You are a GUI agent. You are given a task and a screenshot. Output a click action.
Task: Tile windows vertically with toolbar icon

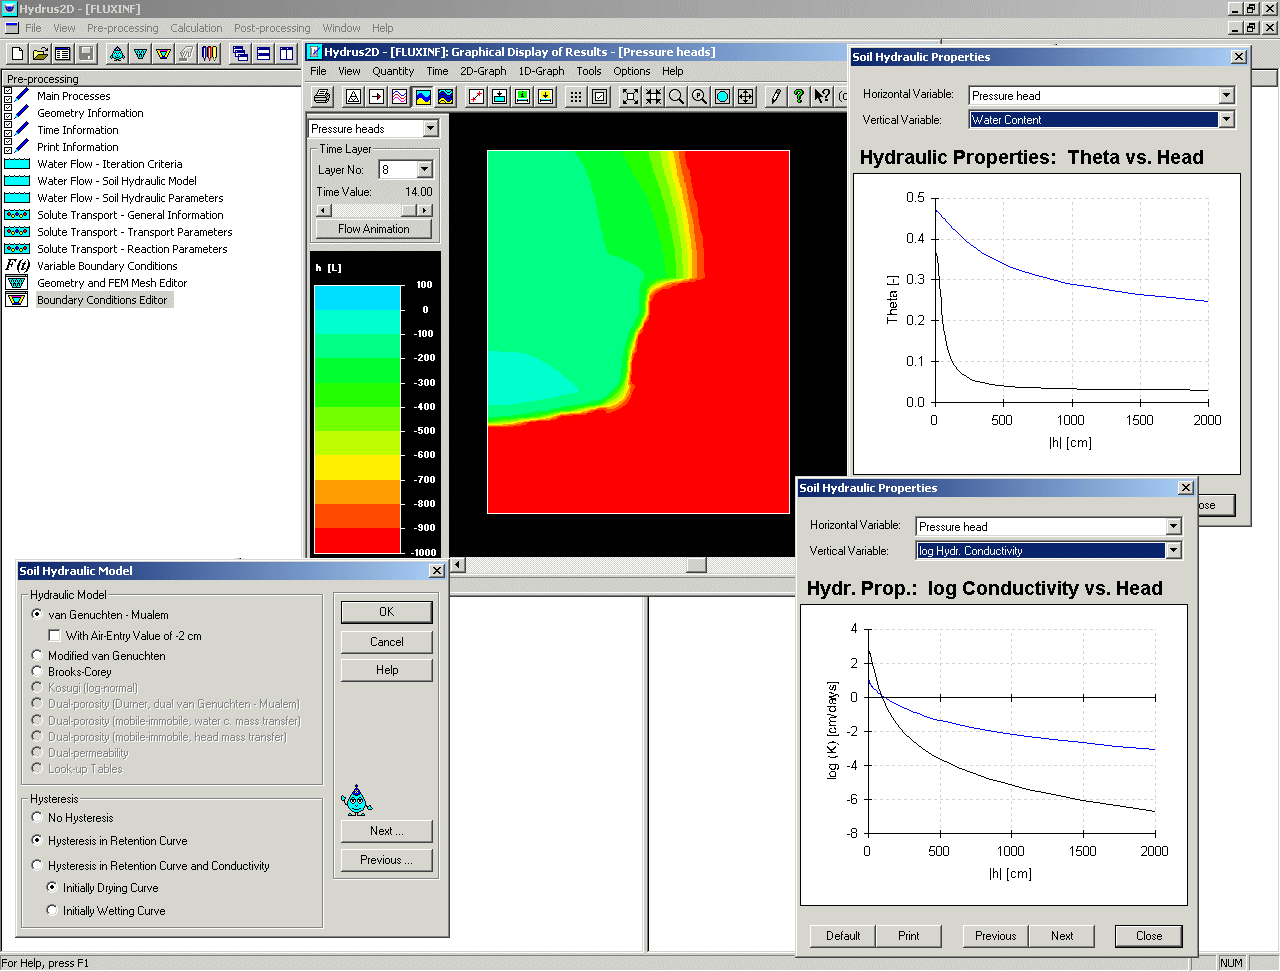coord(287,53)
